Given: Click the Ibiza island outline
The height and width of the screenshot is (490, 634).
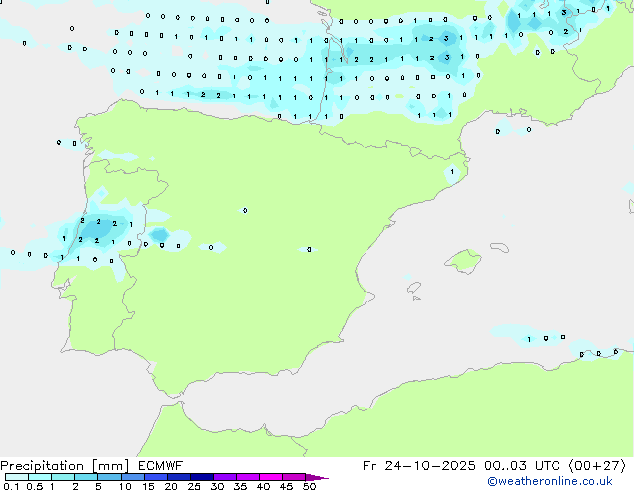Looking at the screenshot, I should point(414,288).
